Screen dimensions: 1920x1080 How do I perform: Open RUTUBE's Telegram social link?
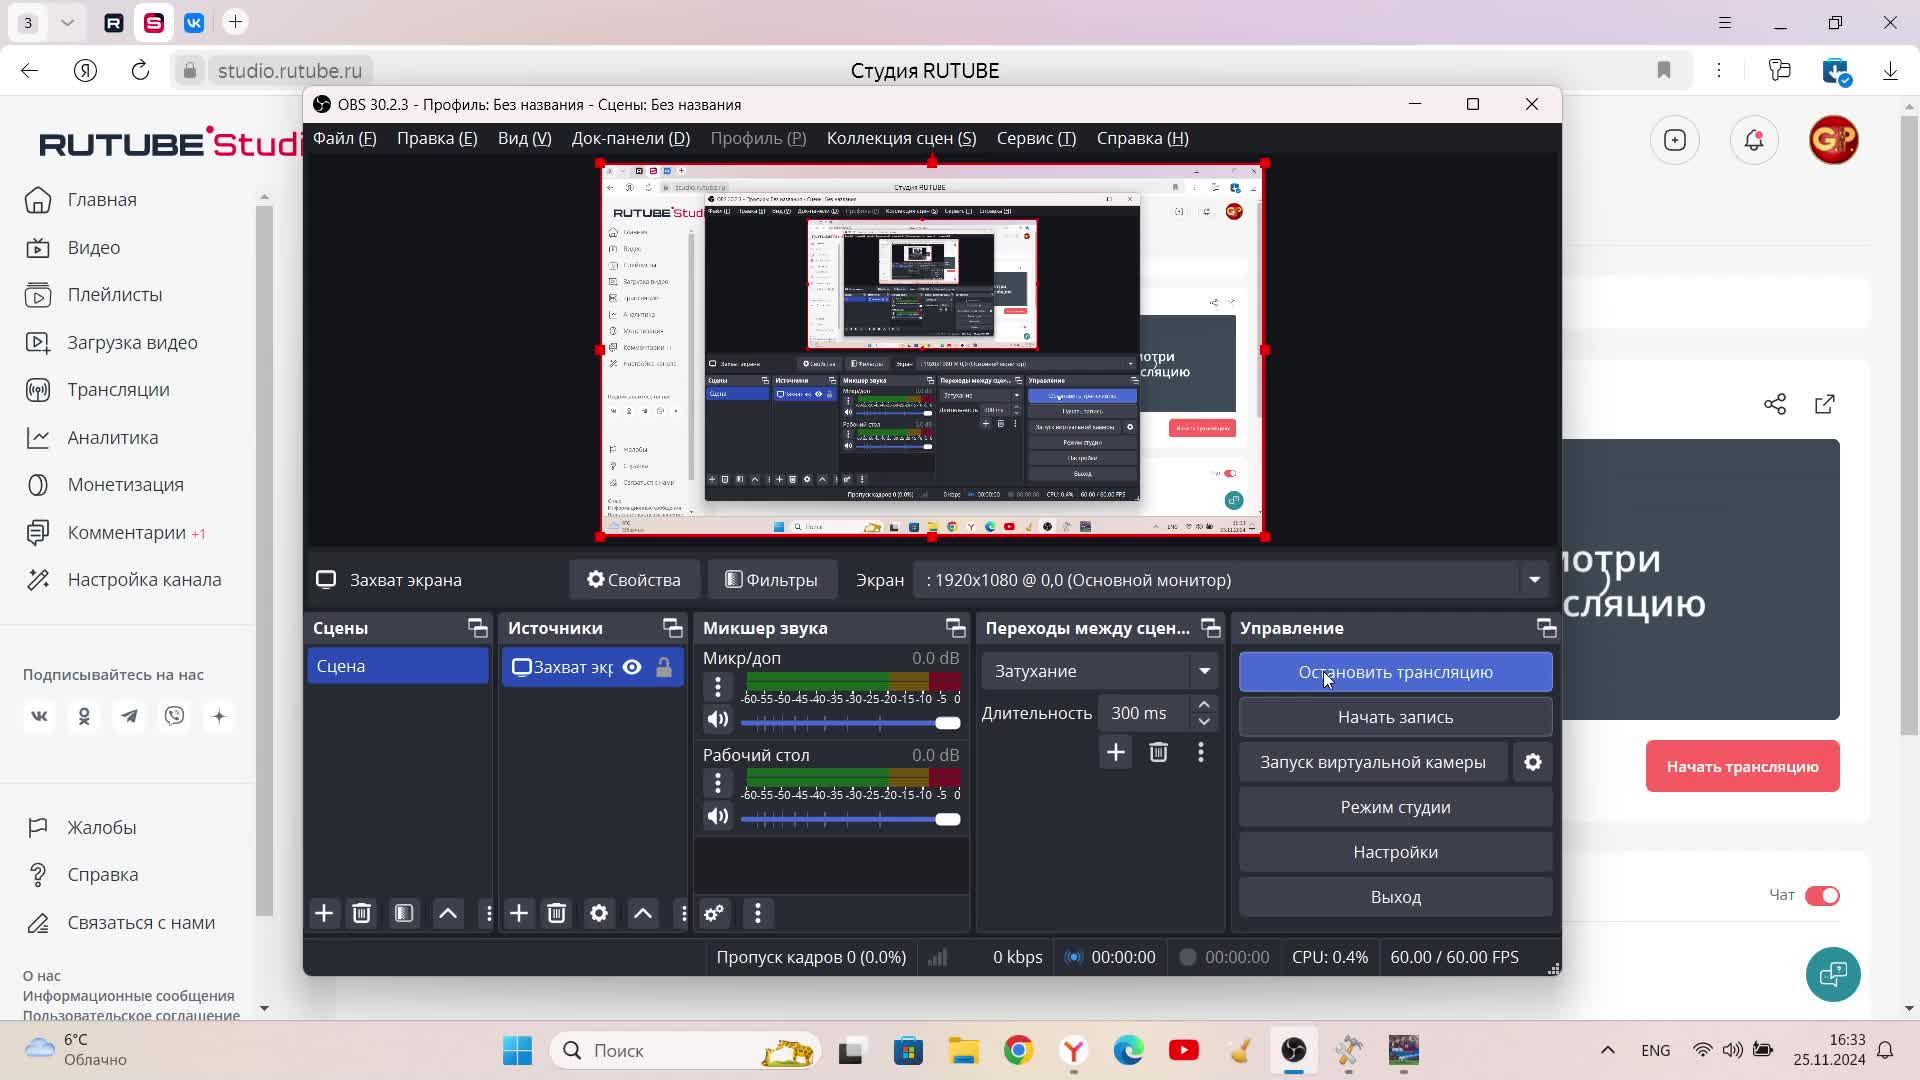130,716
